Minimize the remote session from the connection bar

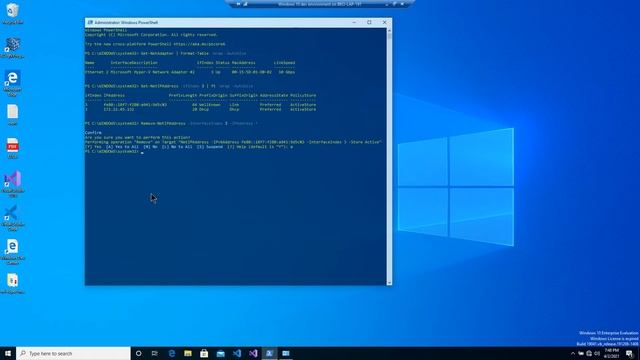coord(387,4)
